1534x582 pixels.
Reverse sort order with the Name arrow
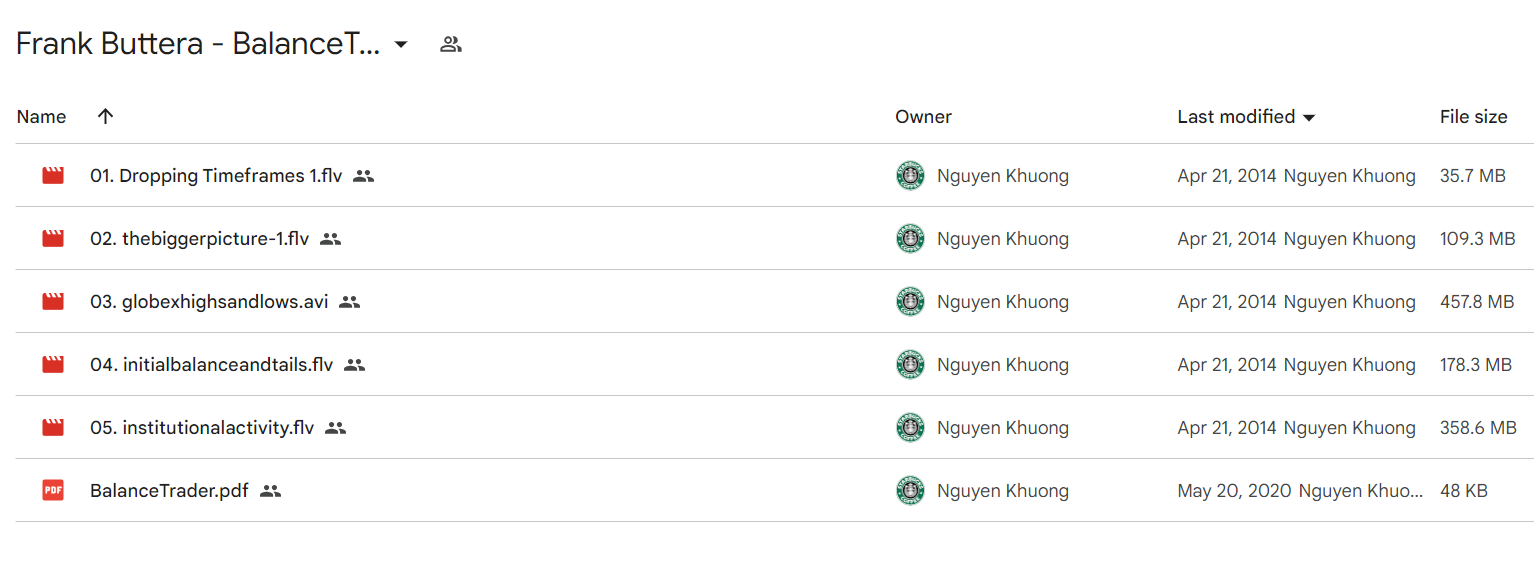click(x=105, y=116)
